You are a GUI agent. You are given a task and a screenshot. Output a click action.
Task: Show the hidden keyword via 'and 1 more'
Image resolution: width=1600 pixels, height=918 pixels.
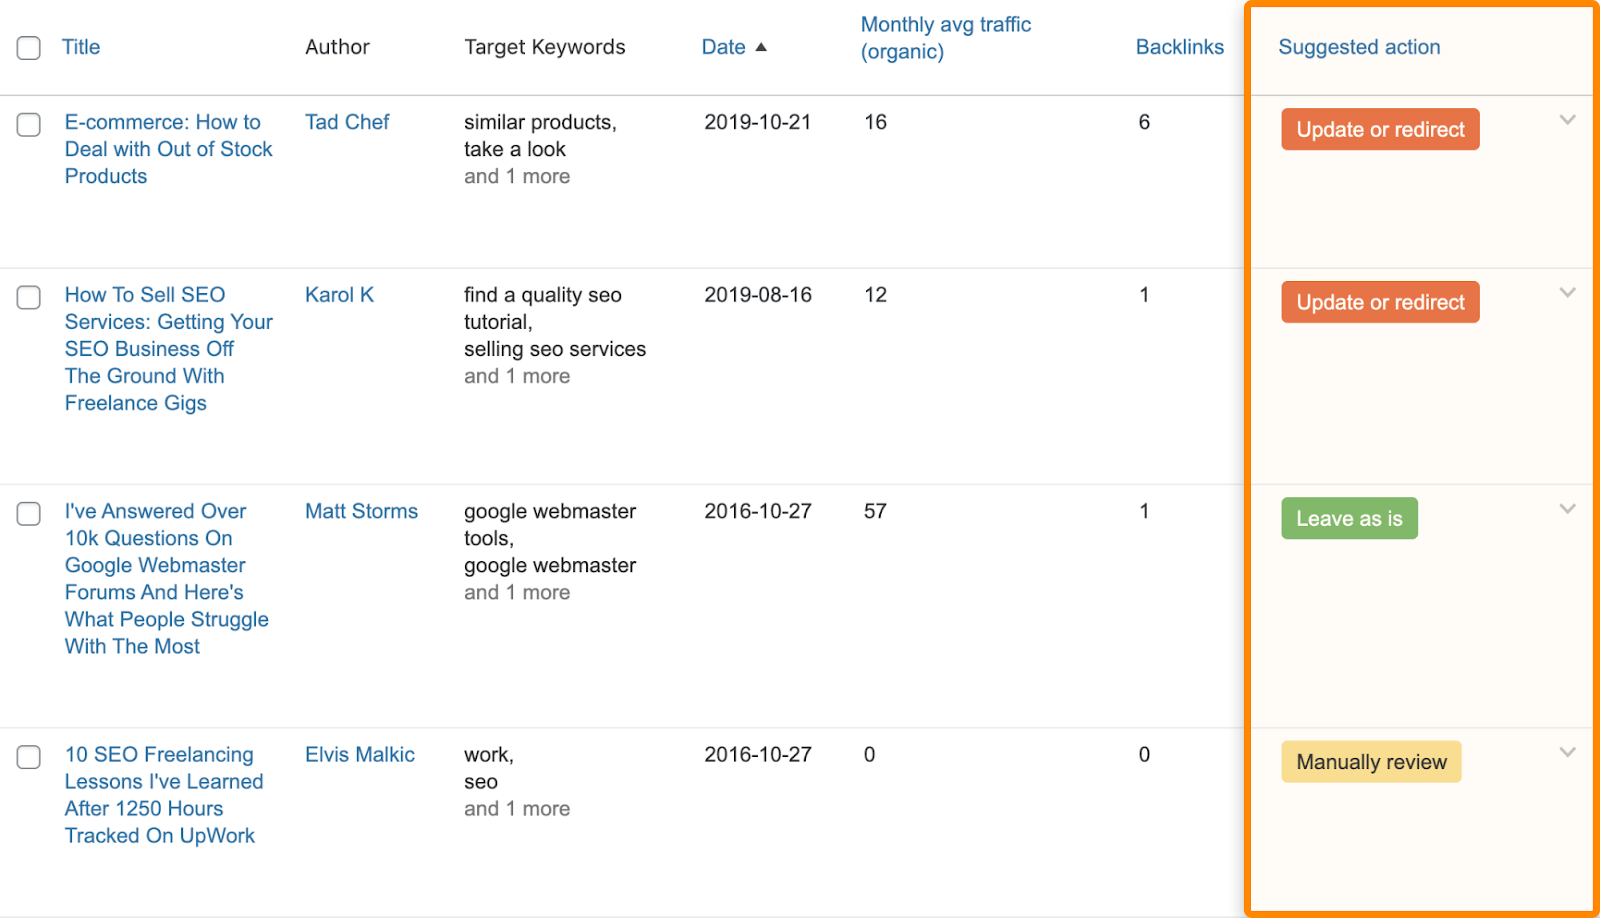click(516, 175)
